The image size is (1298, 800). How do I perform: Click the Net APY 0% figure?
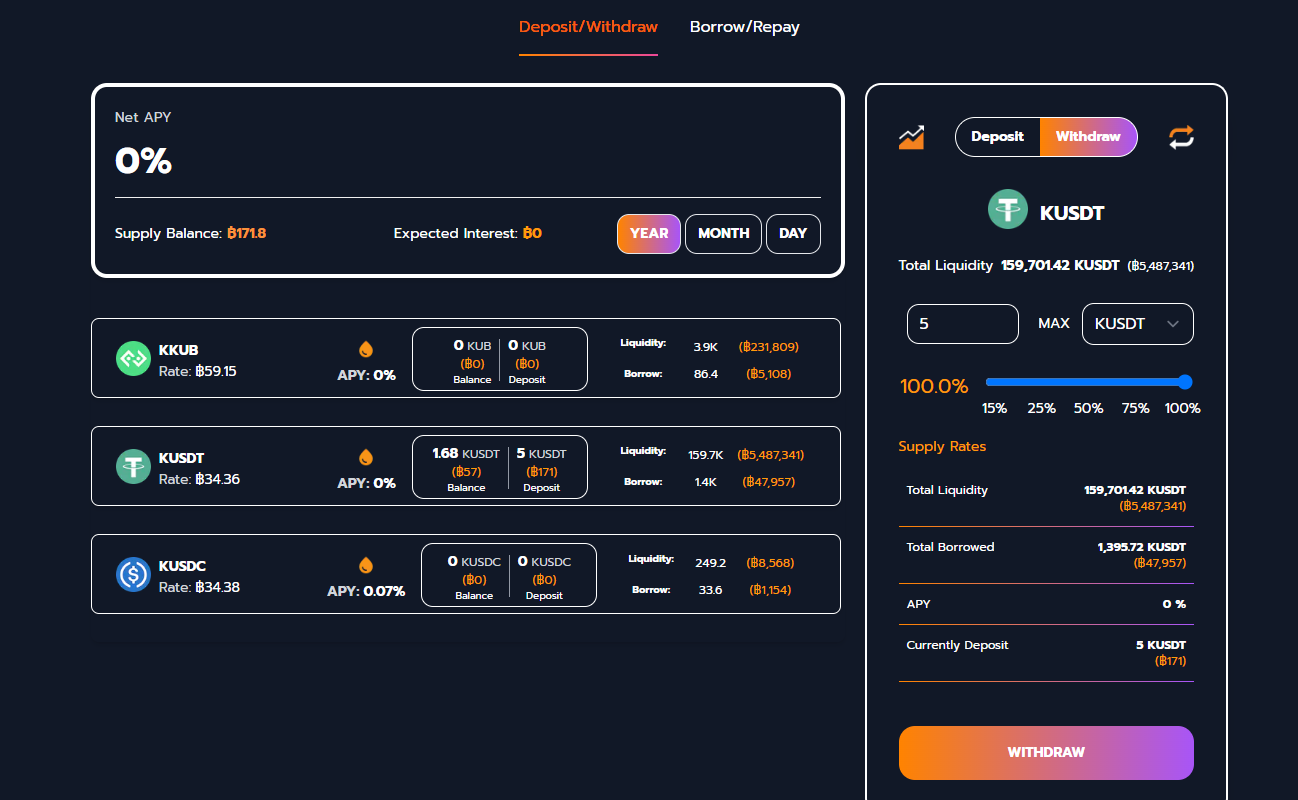(x=144, y=161)
